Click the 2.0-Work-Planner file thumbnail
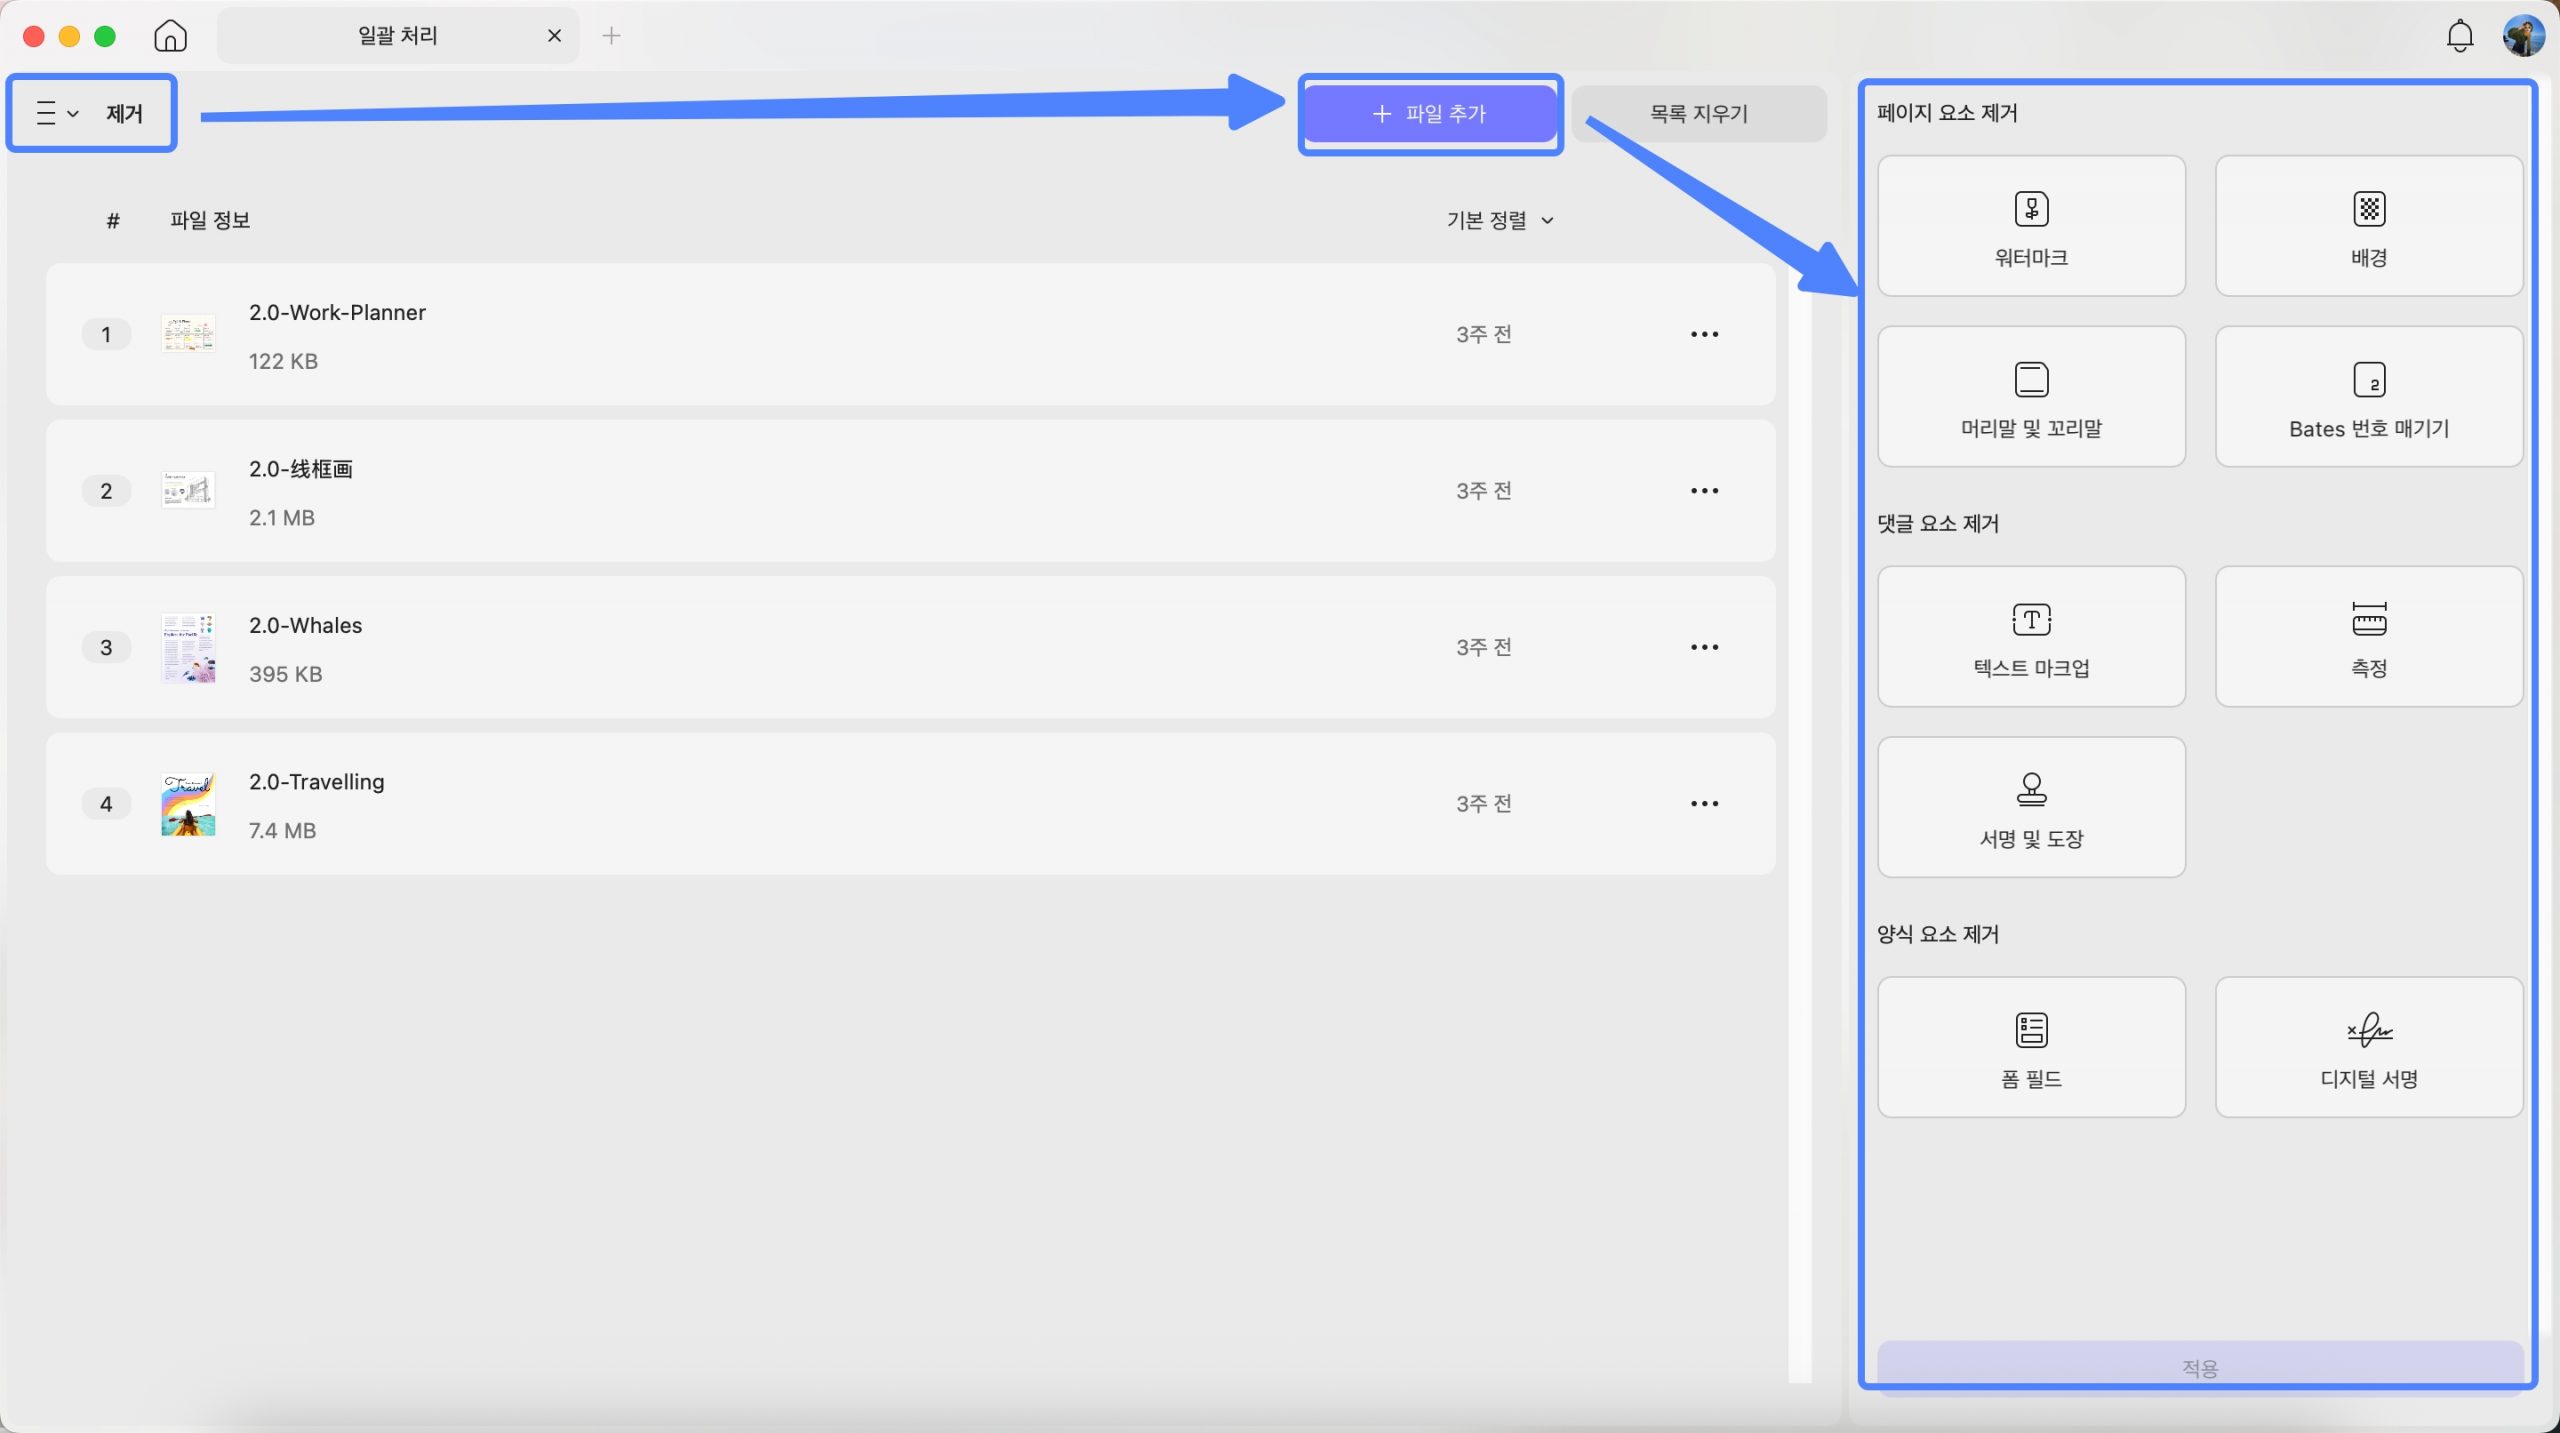2560x1433 pixels. click(x=188, y=335)
